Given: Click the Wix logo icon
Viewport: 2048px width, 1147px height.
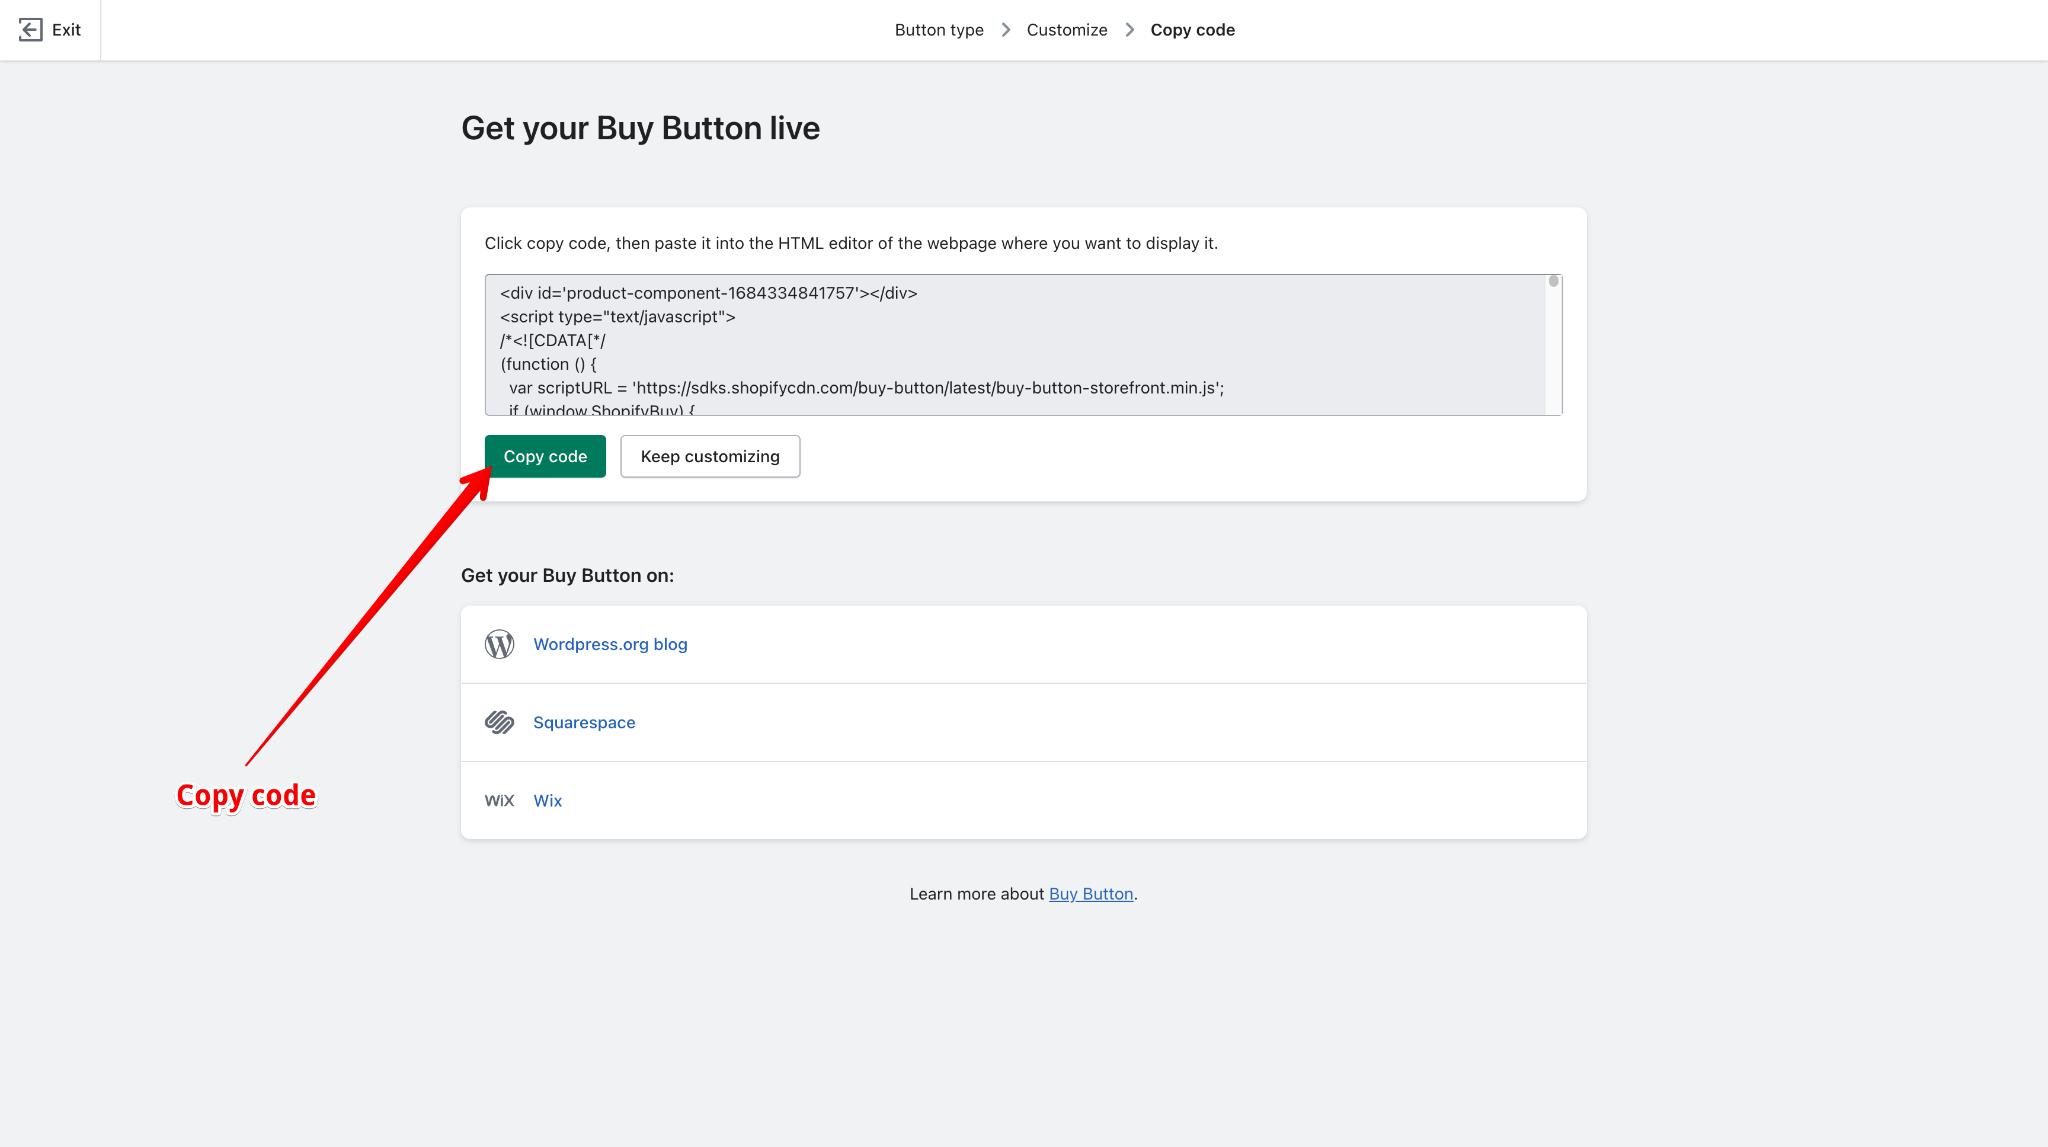Looking at the screenshot, I should (498, 800).
